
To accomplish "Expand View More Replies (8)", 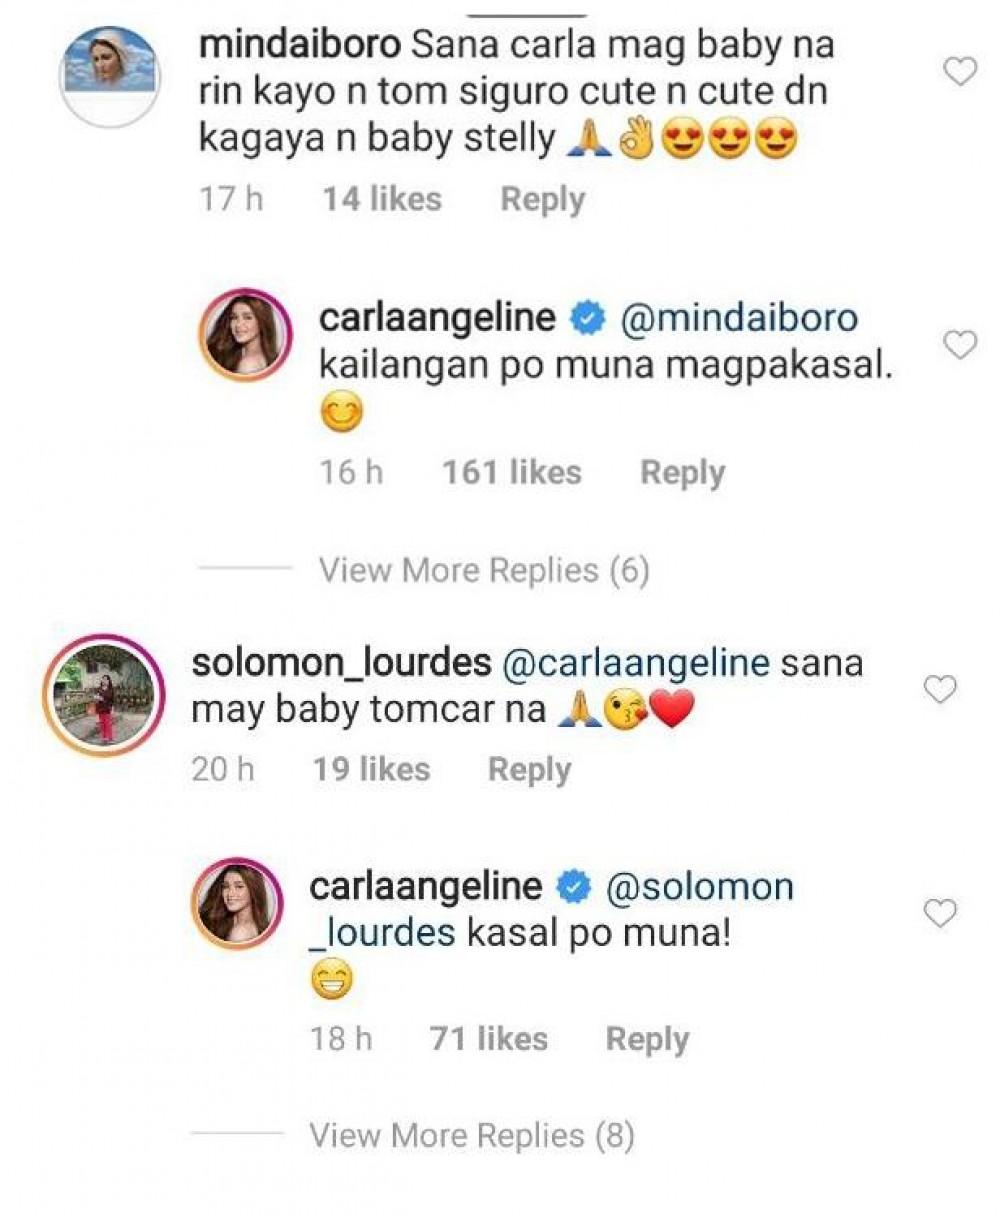I will [472, 1136].
